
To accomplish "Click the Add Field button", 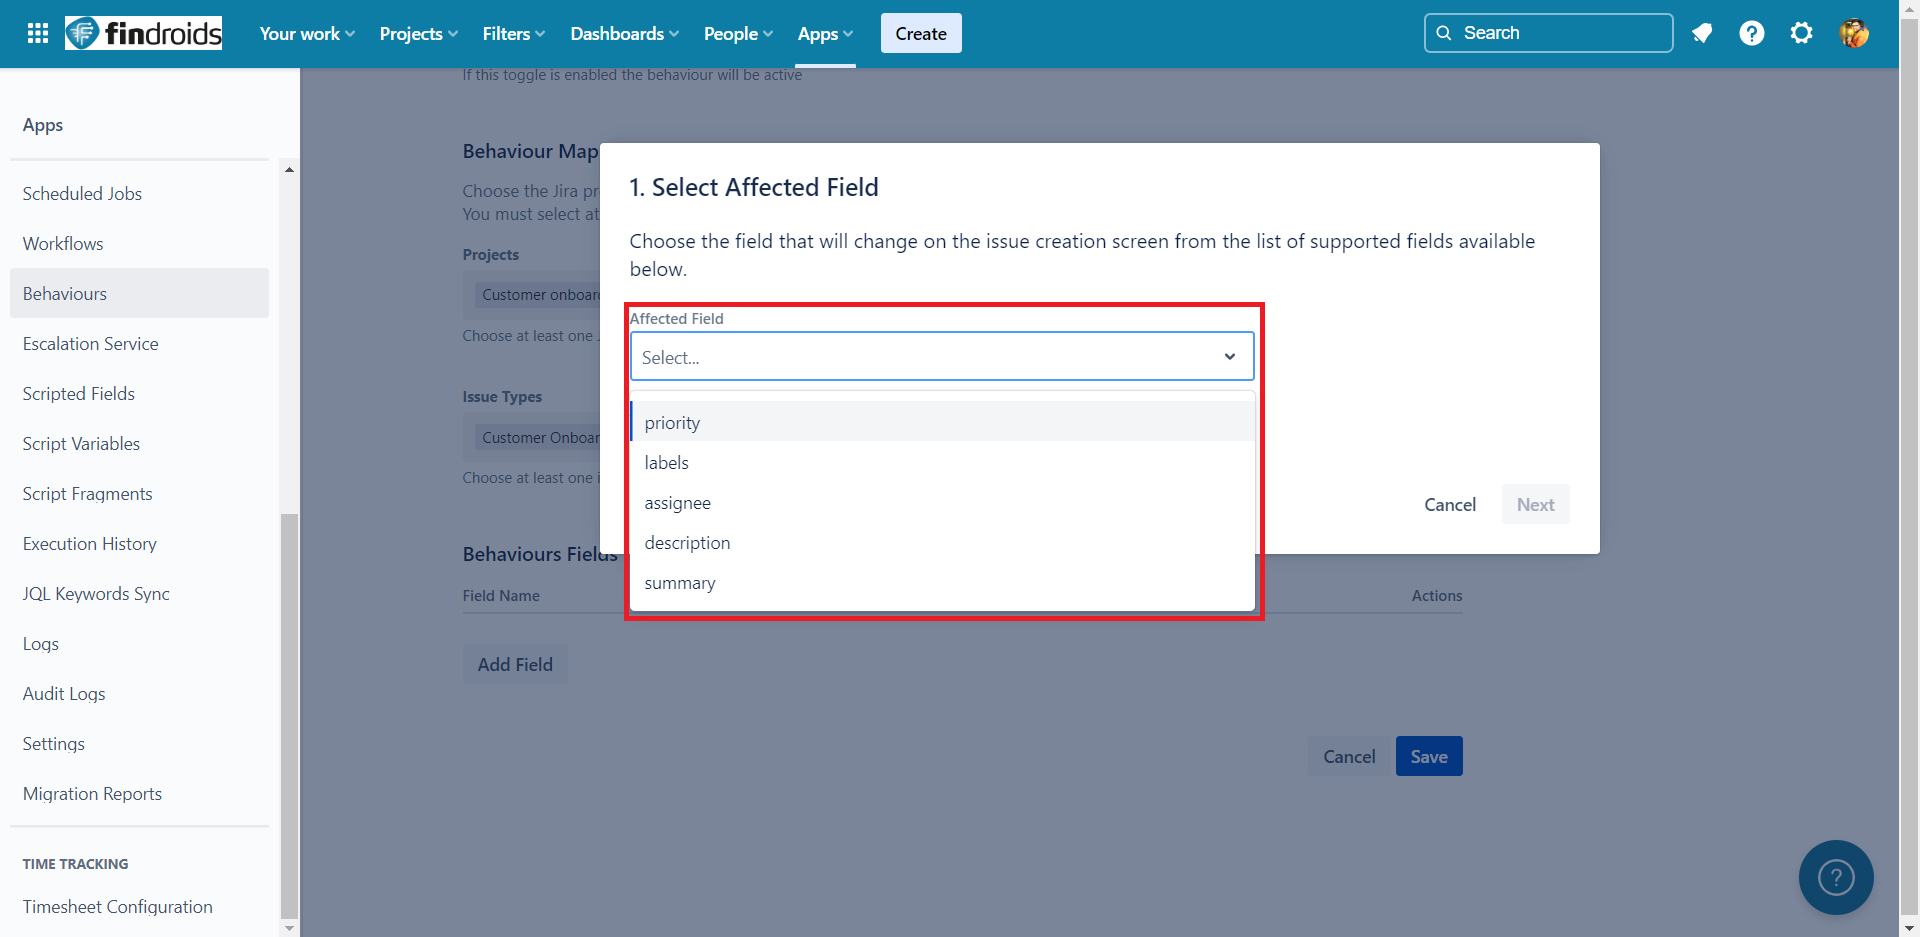I will pyautogui.click(x=515, y=664).
